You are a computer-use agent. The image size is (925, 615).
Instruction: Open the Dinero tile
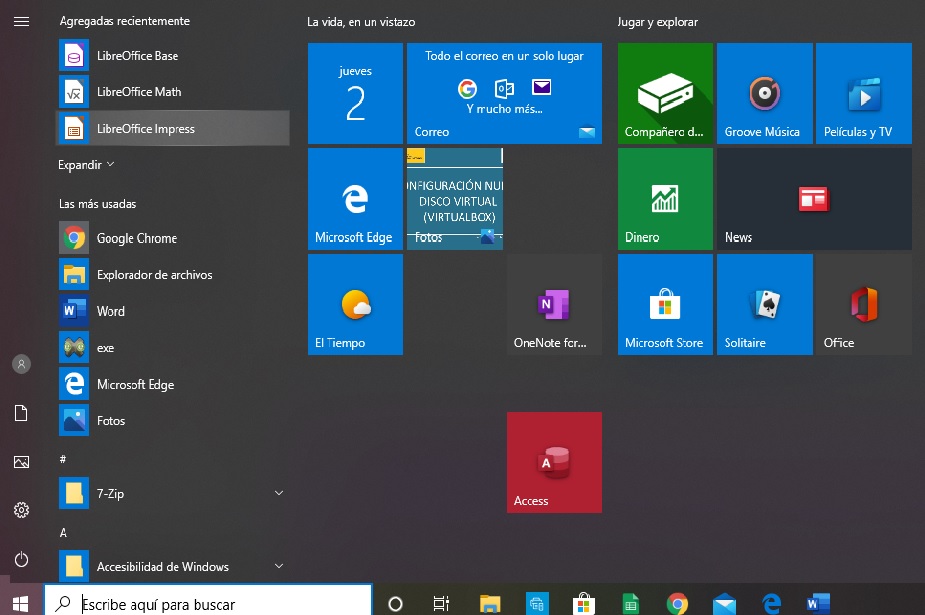coord(665,199)
